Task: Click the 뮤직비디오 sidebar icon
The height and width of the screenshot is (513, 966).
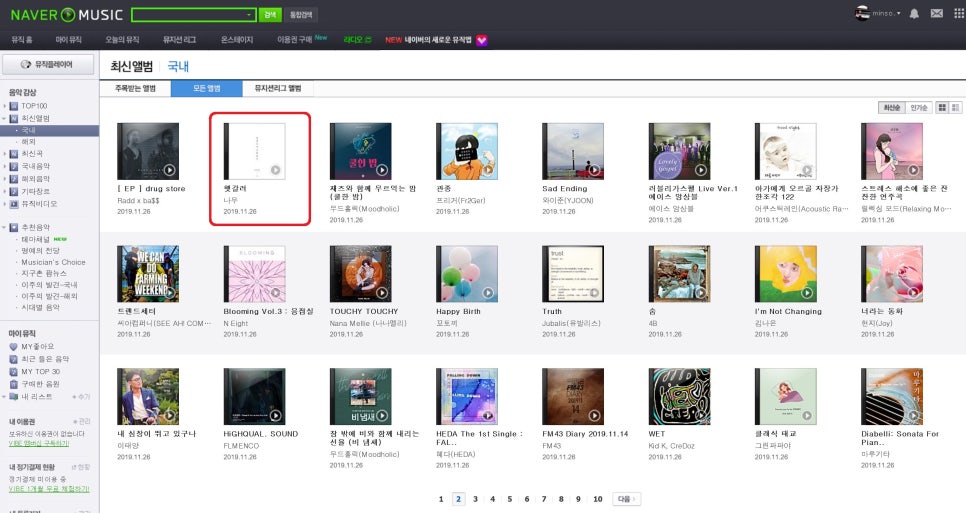Action: pyautogui.click(x=14, y=204)
